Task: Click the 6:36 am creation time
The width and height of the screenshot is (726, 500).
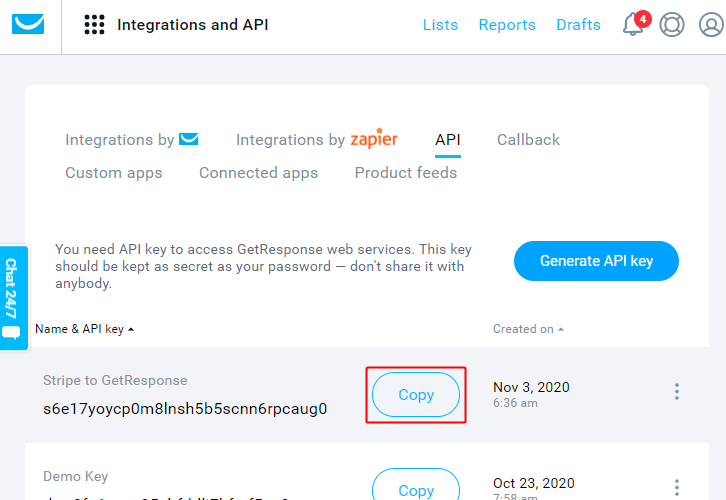Action: click(515, 403)
